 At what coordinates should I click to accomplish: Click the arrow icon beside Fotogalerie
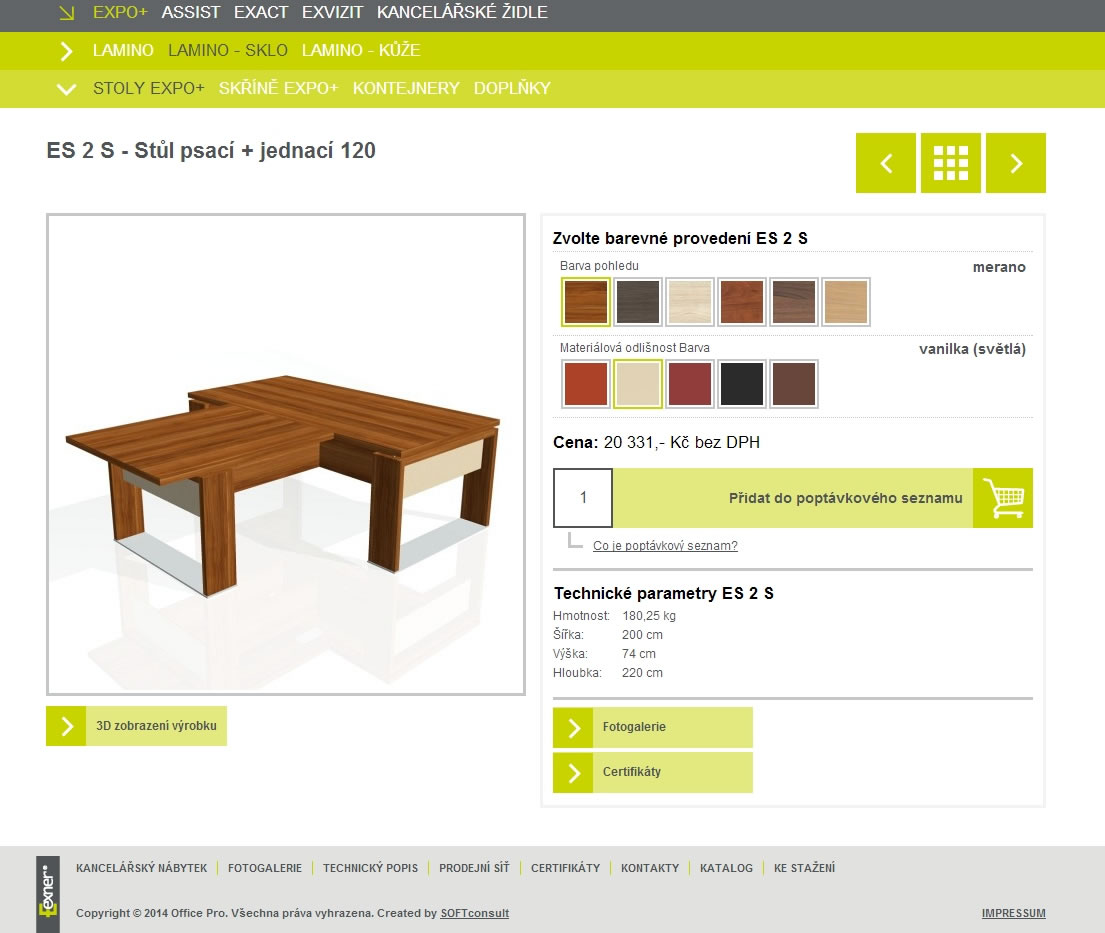click(x=573, y=727)
